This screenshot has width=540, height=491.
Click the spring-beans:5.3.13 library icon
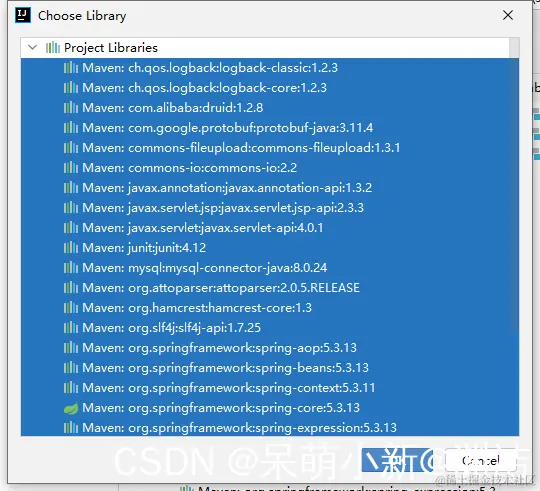[71, 368]
